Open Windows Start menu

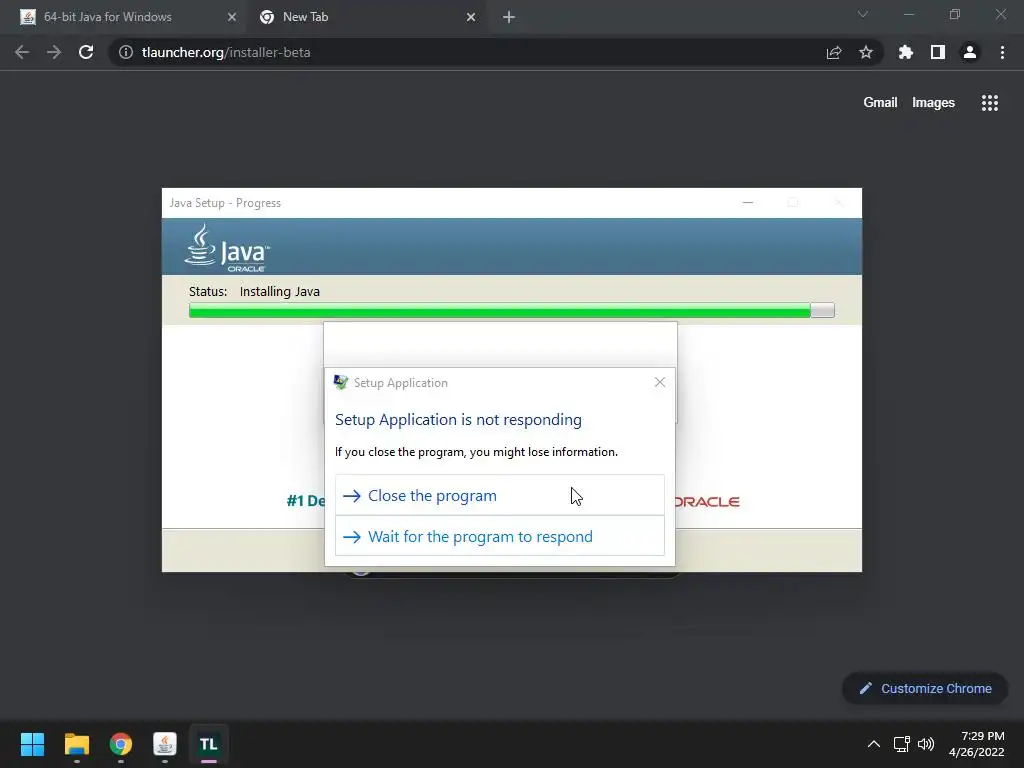pos(32,744)
